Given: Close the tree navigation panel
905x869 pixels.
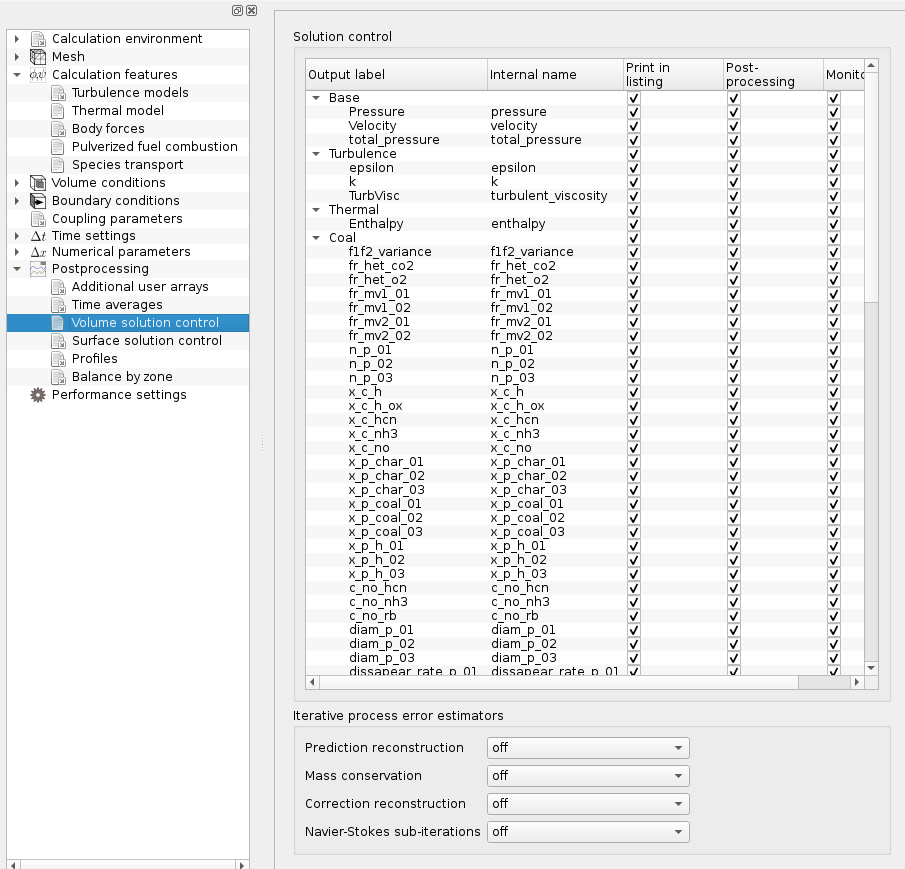Looking at the screenshot, I should click(252, 10).
